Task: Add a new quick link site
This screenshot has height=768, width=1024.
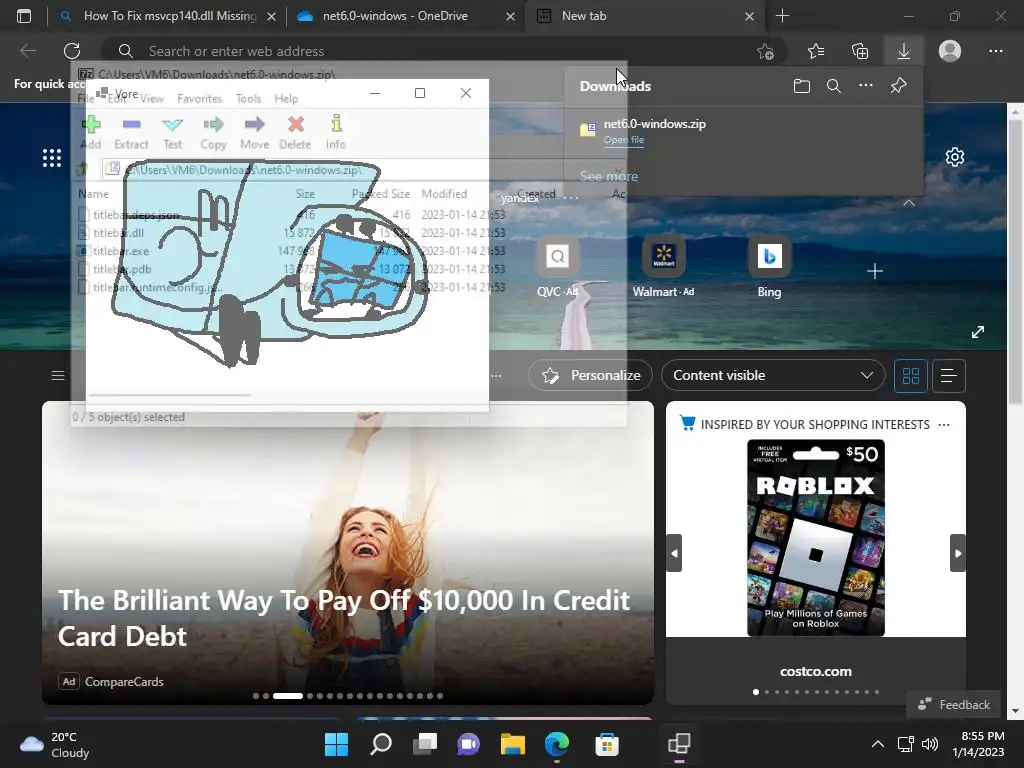Action: 875,271
